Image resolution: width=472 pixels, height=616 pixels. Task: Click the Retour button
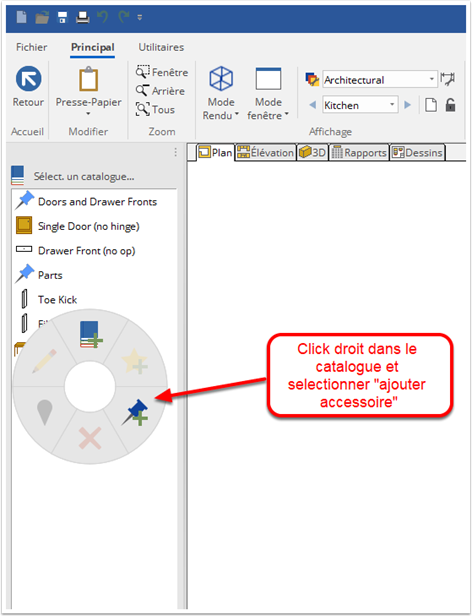(28, 86)
